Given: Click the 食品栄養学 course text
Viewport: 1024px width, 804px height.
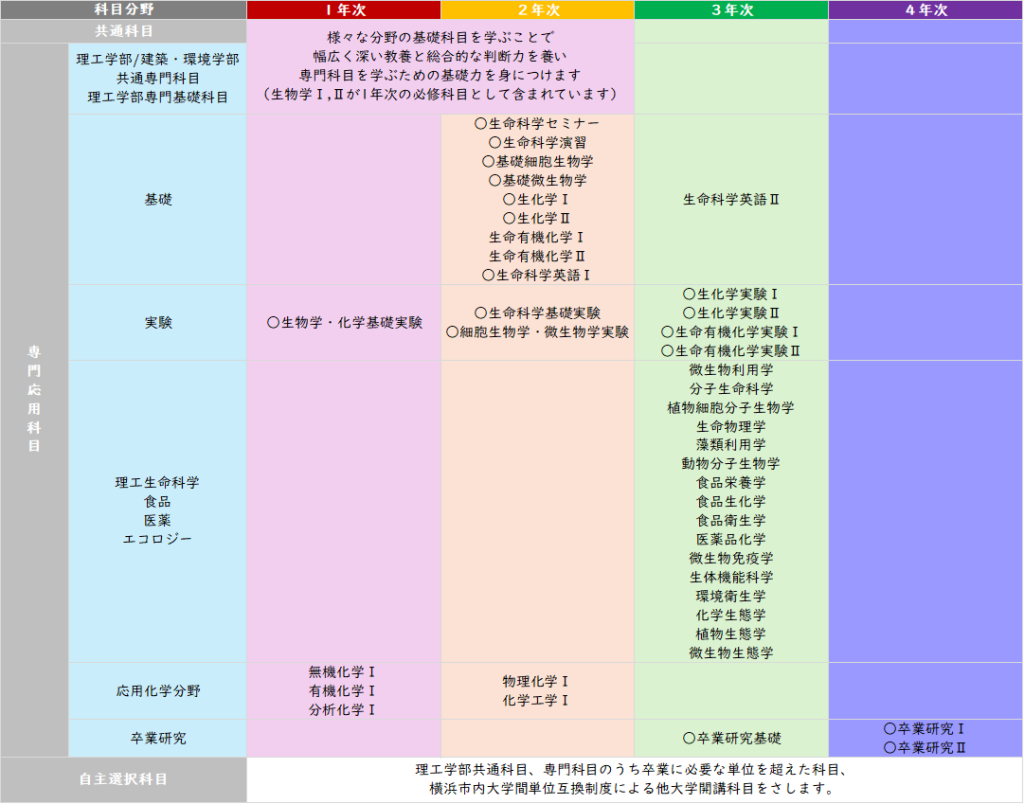Looking at the screenshot, I should [x=731, y=483].
